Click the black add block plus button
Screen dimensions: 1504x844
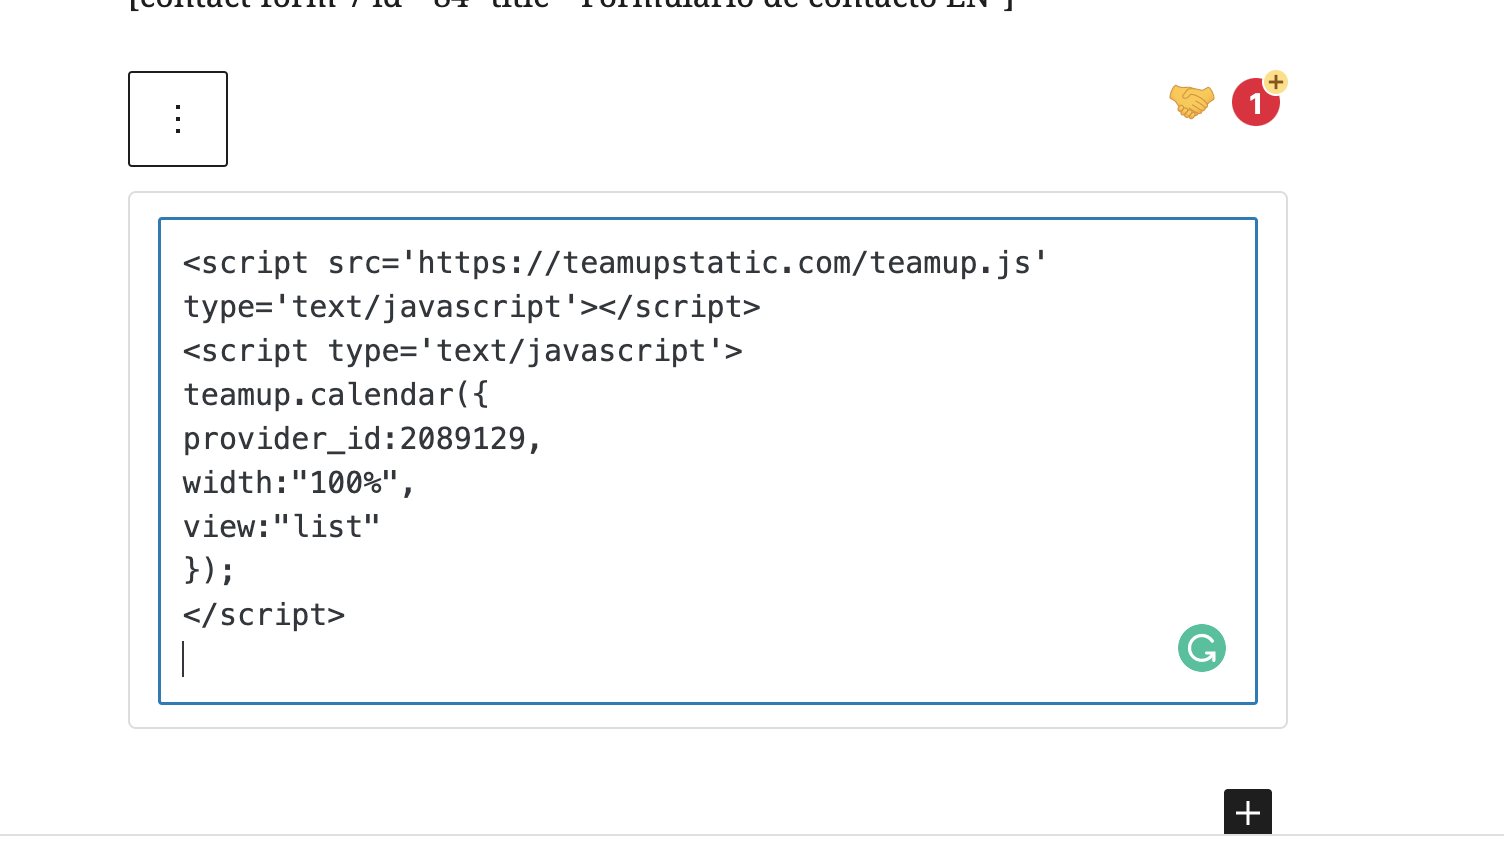coord(1247,812)
